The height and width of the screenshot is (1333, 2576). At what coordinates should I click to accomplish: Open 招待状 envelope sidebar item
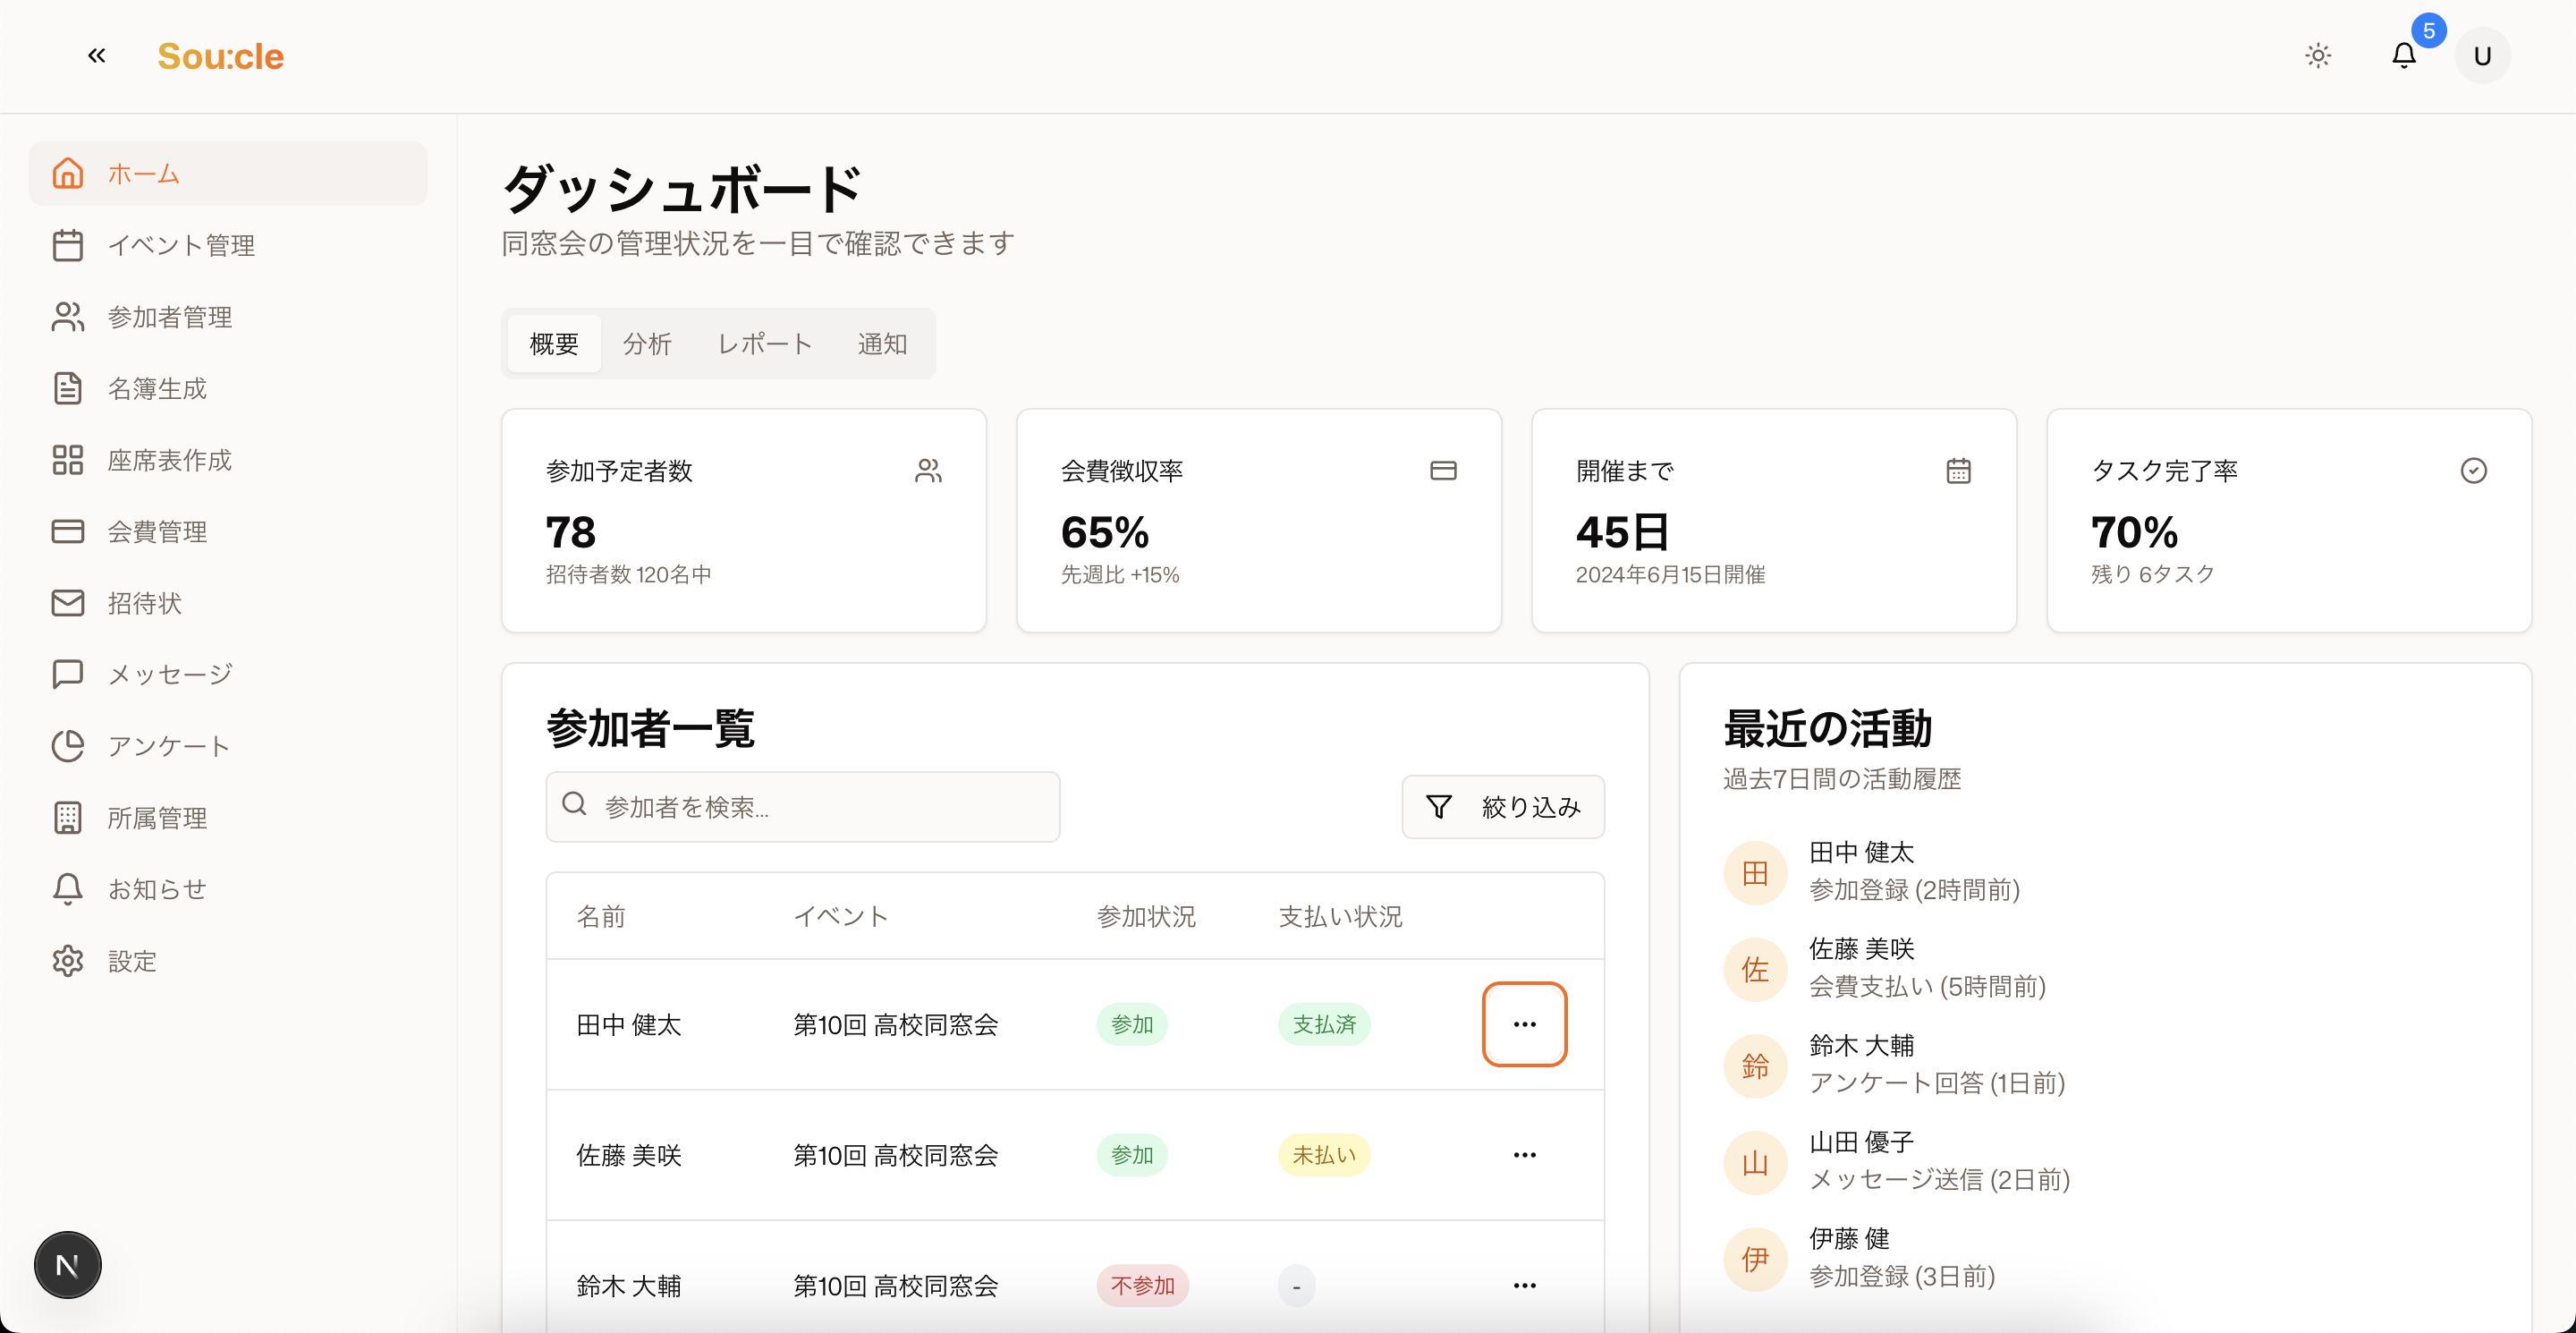(x=144, y=603)
